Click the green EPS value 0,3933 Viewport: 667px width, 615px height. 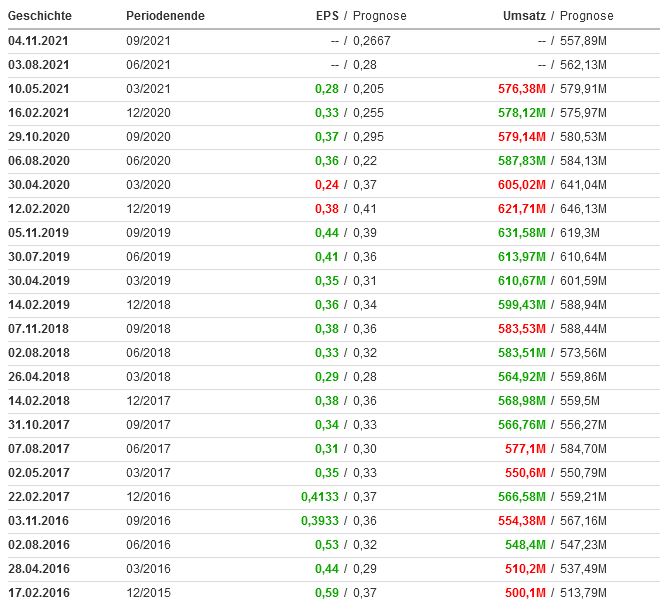pos(320,520)
